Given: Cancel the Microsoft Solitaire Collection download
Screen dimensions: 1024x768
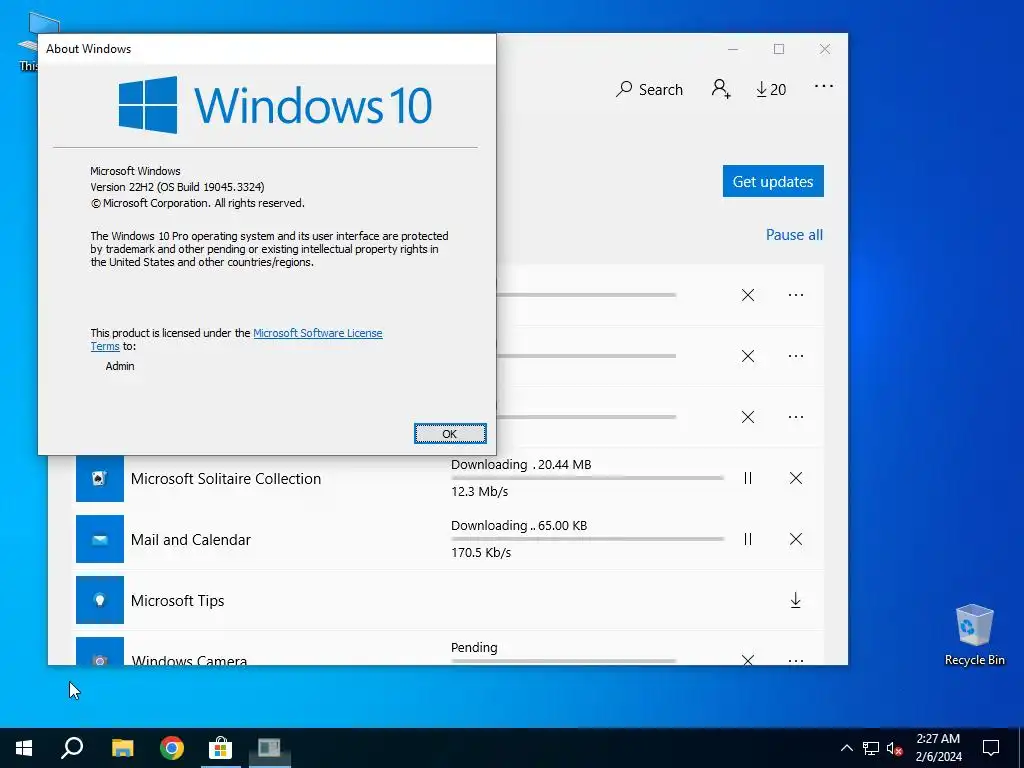Looking at the screenshot, I should 795,478.
